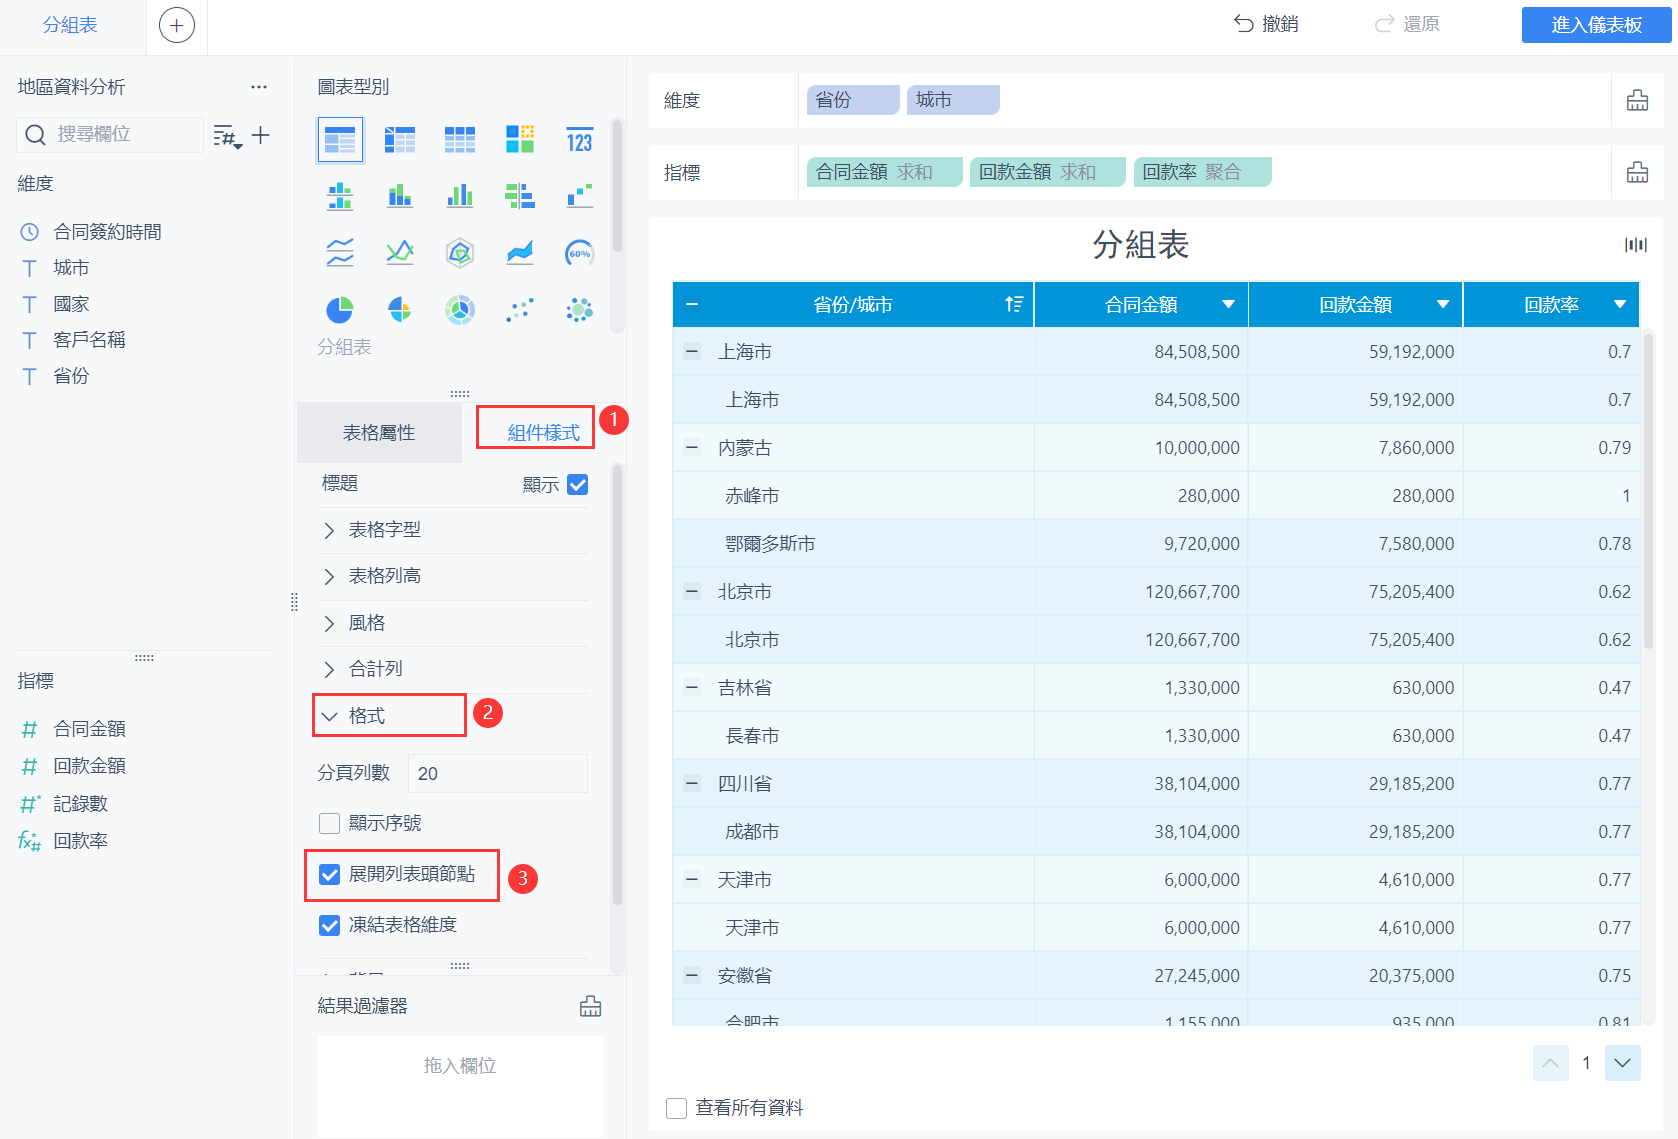Select the pie chart icon
This screenshot has height=1139, width=1678.
340,310
